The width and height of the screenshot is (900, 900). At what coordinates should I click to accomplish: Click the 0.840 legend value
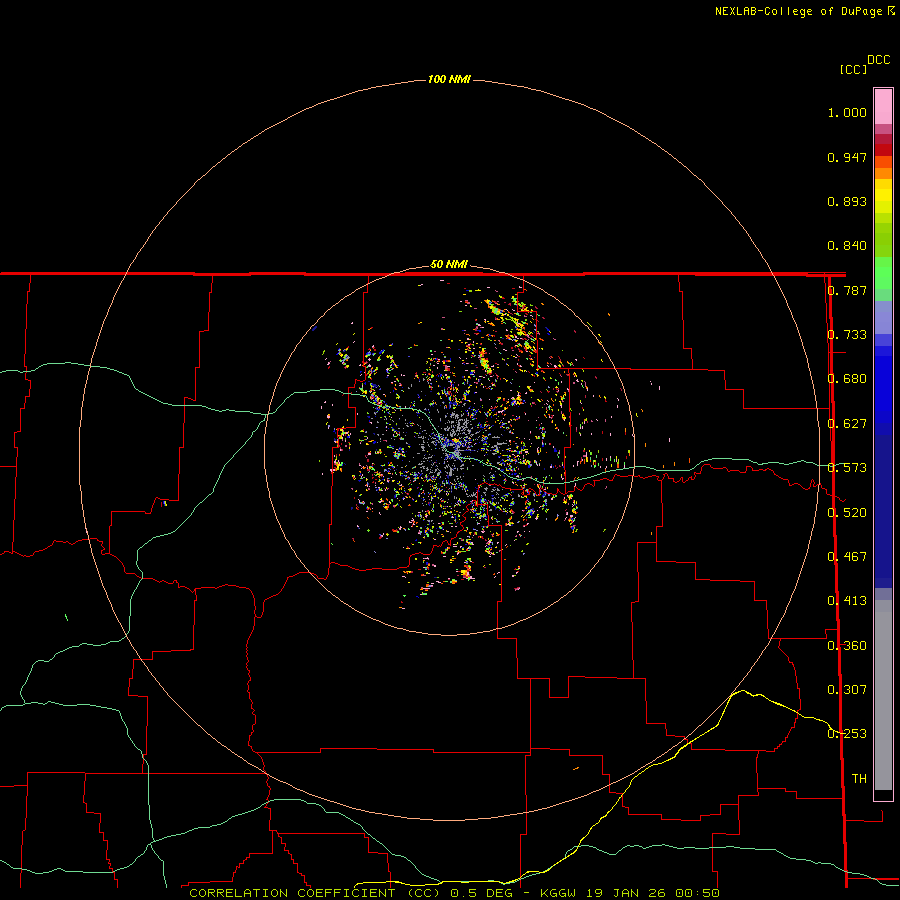847,246
